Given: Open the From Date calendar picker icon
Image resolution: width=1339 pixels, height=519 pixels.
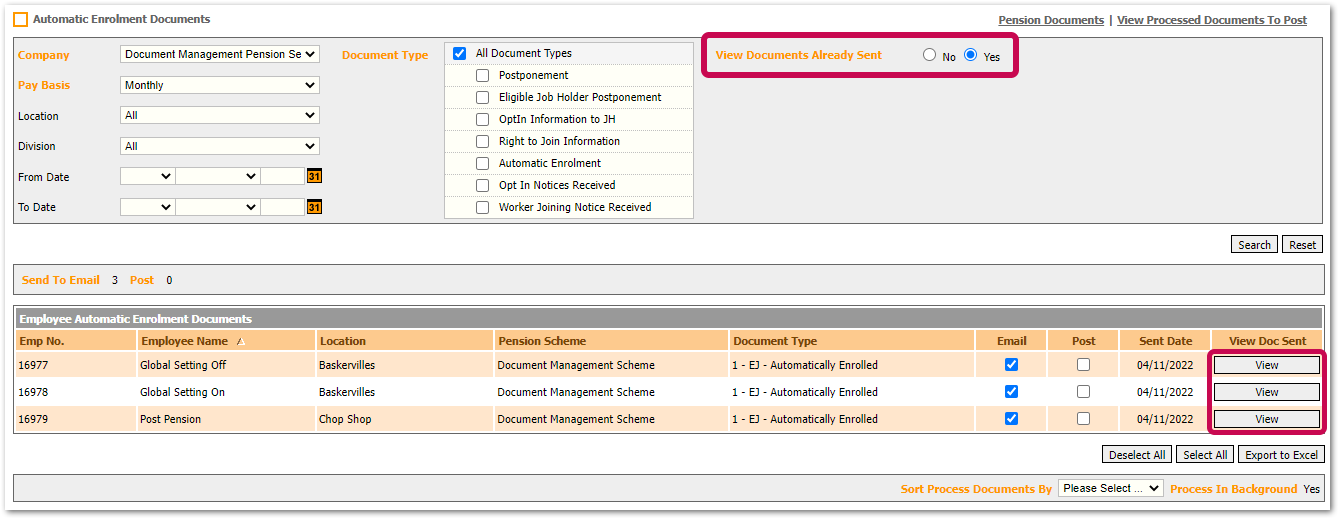Looking at the screenshot, I should (314, 177).
